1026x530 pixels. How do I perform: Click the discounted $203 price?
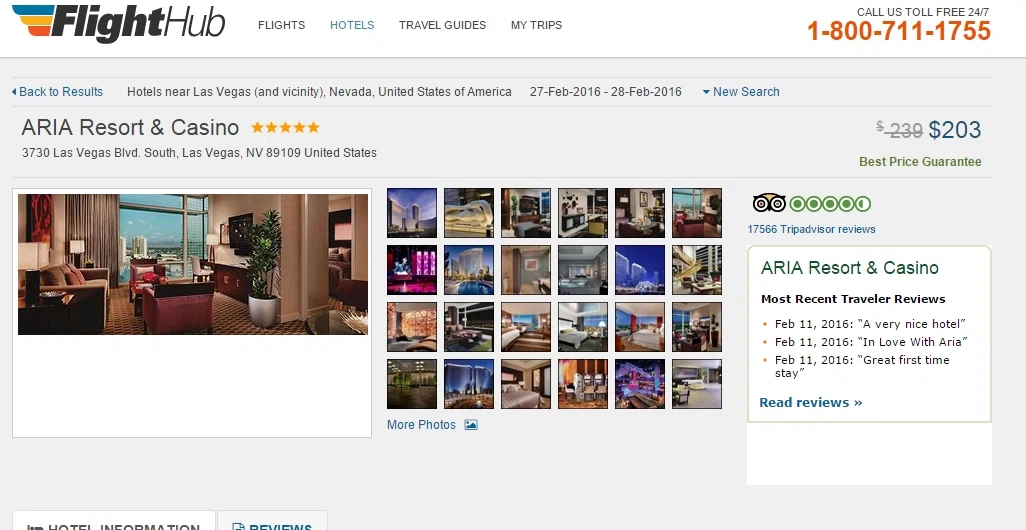(x=955, y=130)
